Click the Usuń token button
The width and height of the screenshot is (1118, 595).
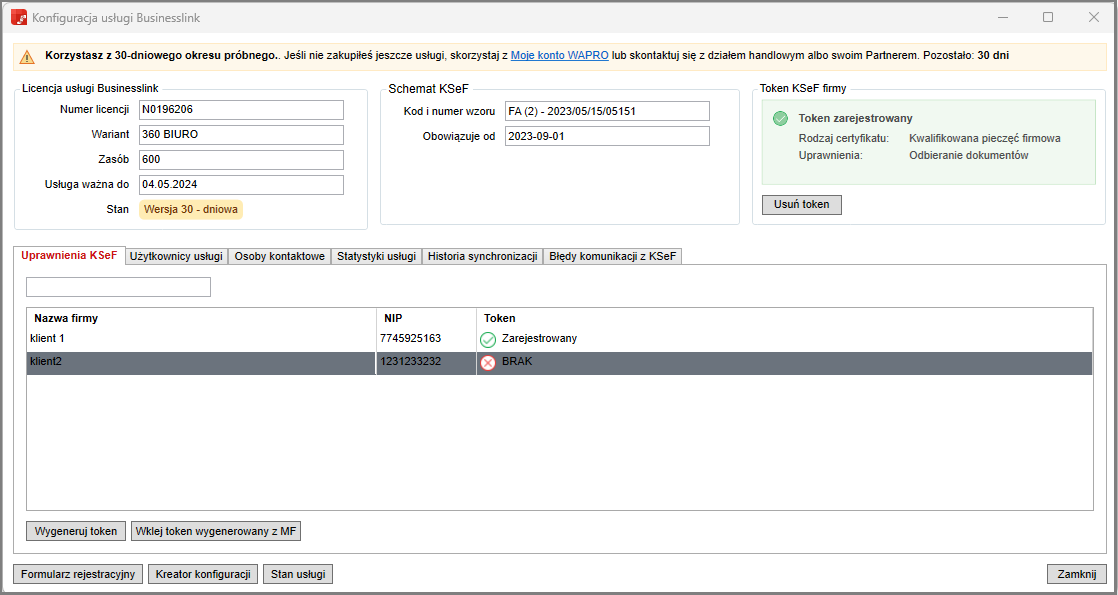[x=801, y=205]
